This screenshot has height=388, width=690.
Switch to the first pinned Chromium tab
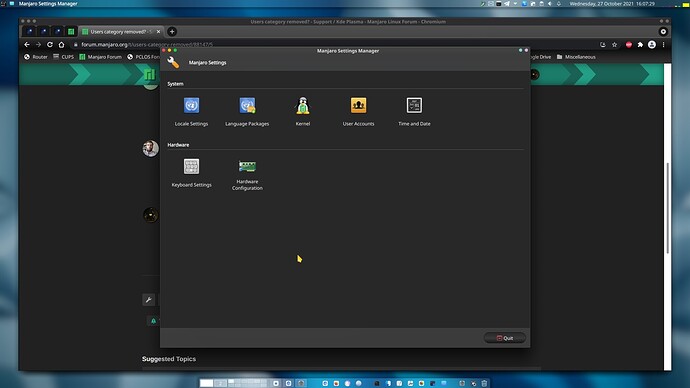point(30,32)
